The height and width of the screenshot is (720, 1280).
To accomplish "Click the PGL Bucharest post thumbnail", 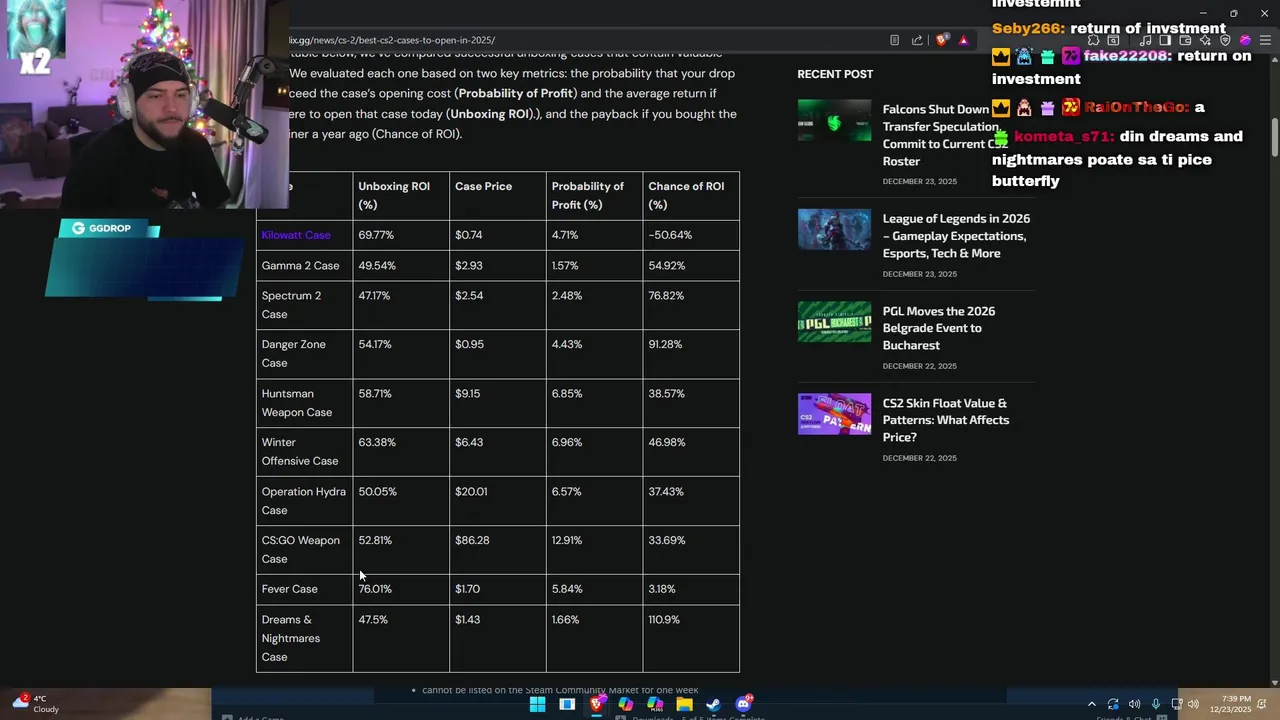I will coord(834,321).
